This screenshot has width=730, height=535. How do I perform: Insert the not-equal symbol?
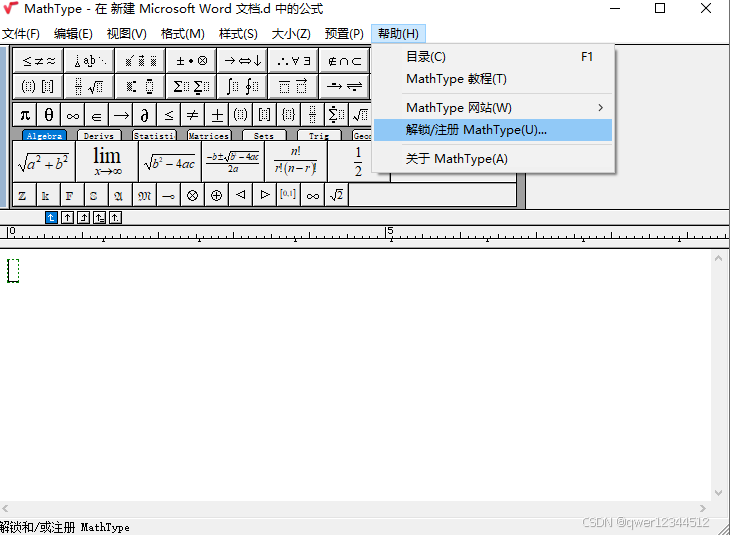point(193,115)
